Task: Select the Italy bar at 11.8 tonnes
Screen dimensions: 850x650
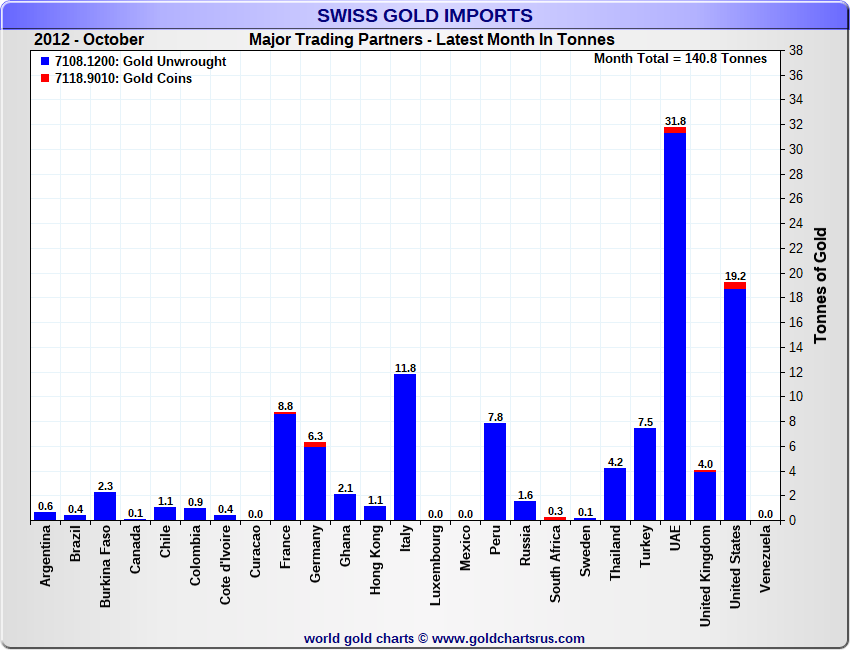Action: (x=405, y=447)
